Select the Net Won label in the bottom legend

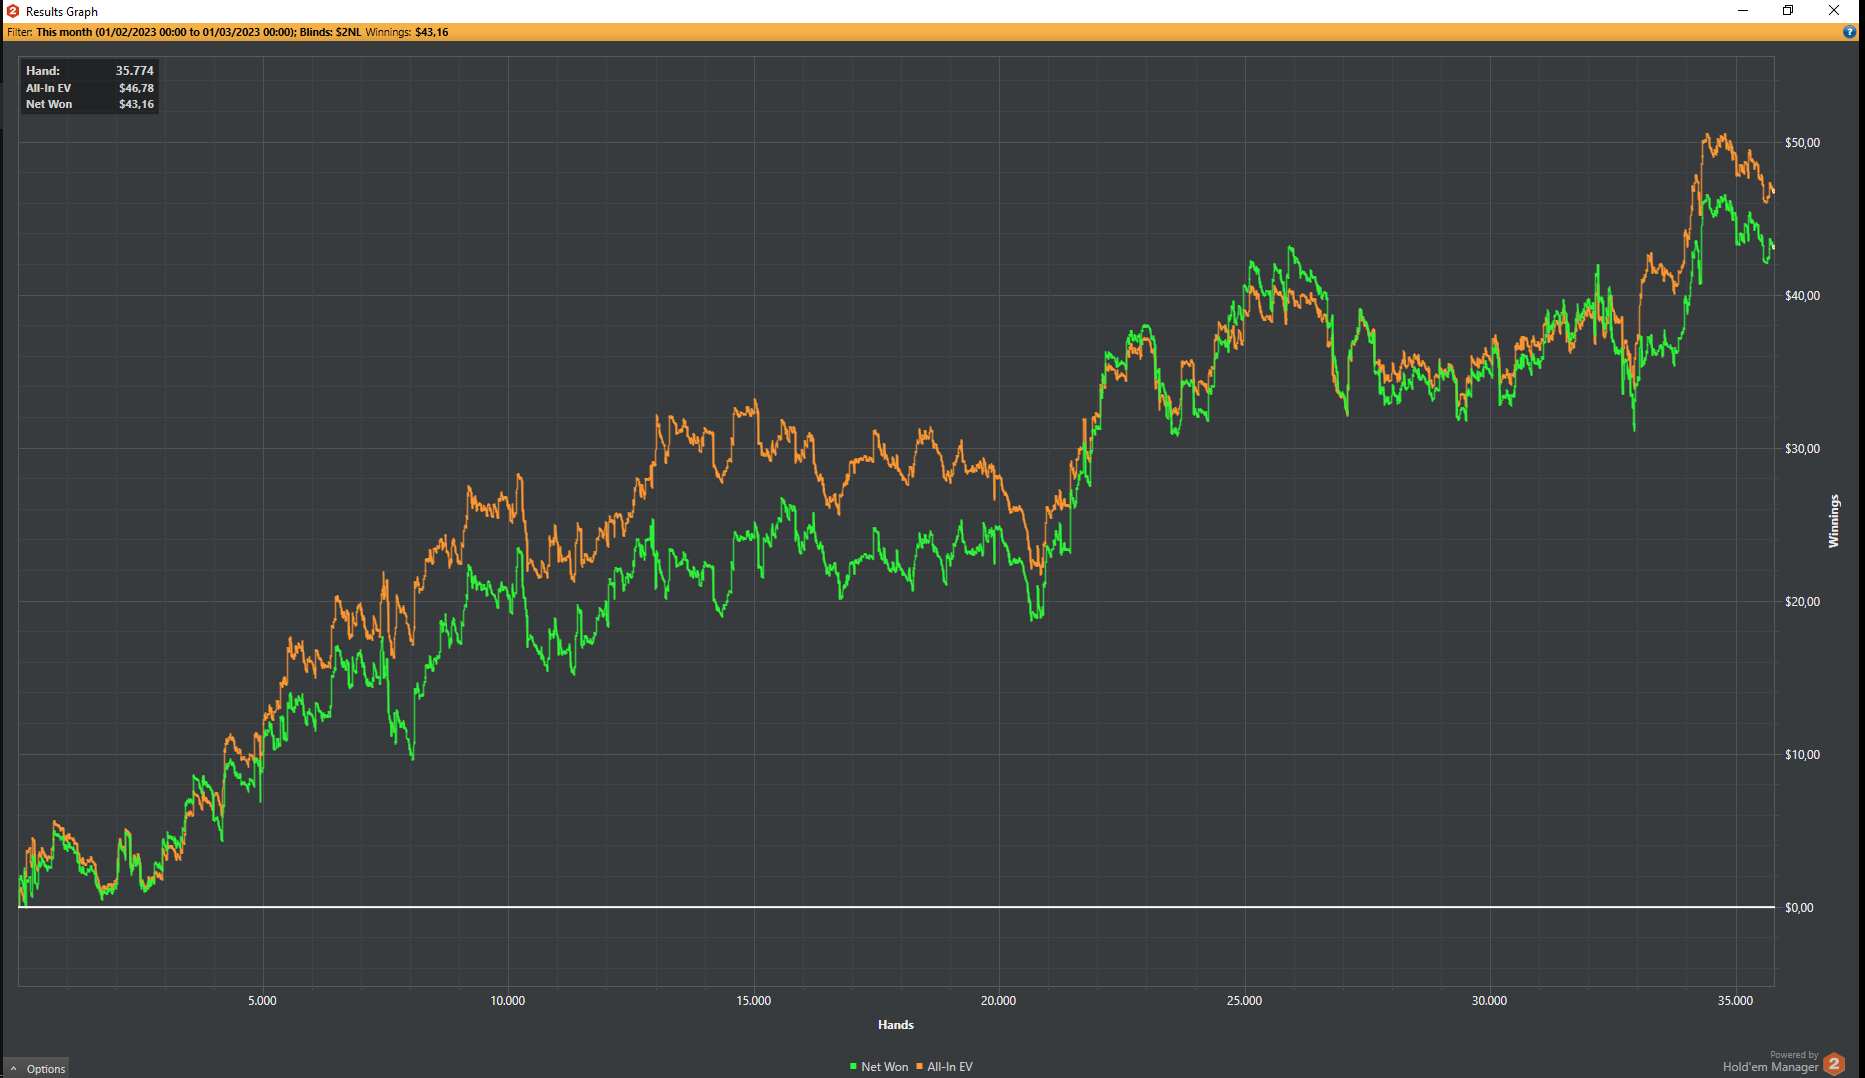885,1067
